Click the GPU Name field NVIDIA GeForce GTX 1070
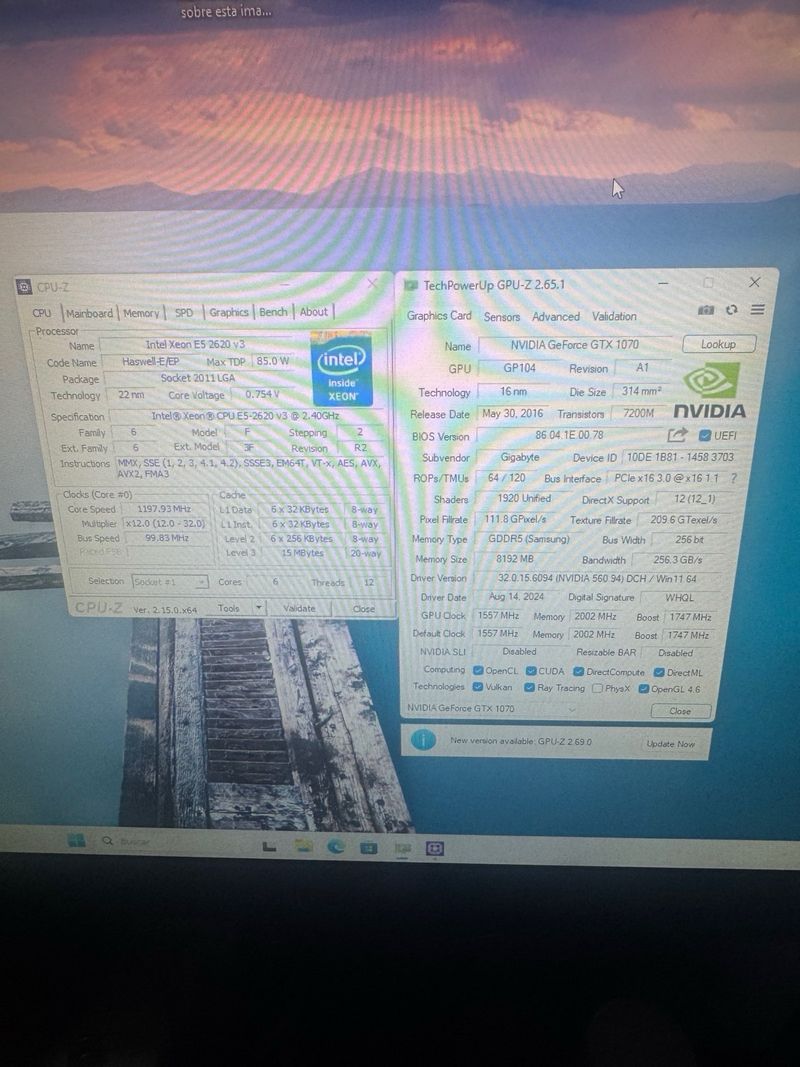 coord(575,344)
